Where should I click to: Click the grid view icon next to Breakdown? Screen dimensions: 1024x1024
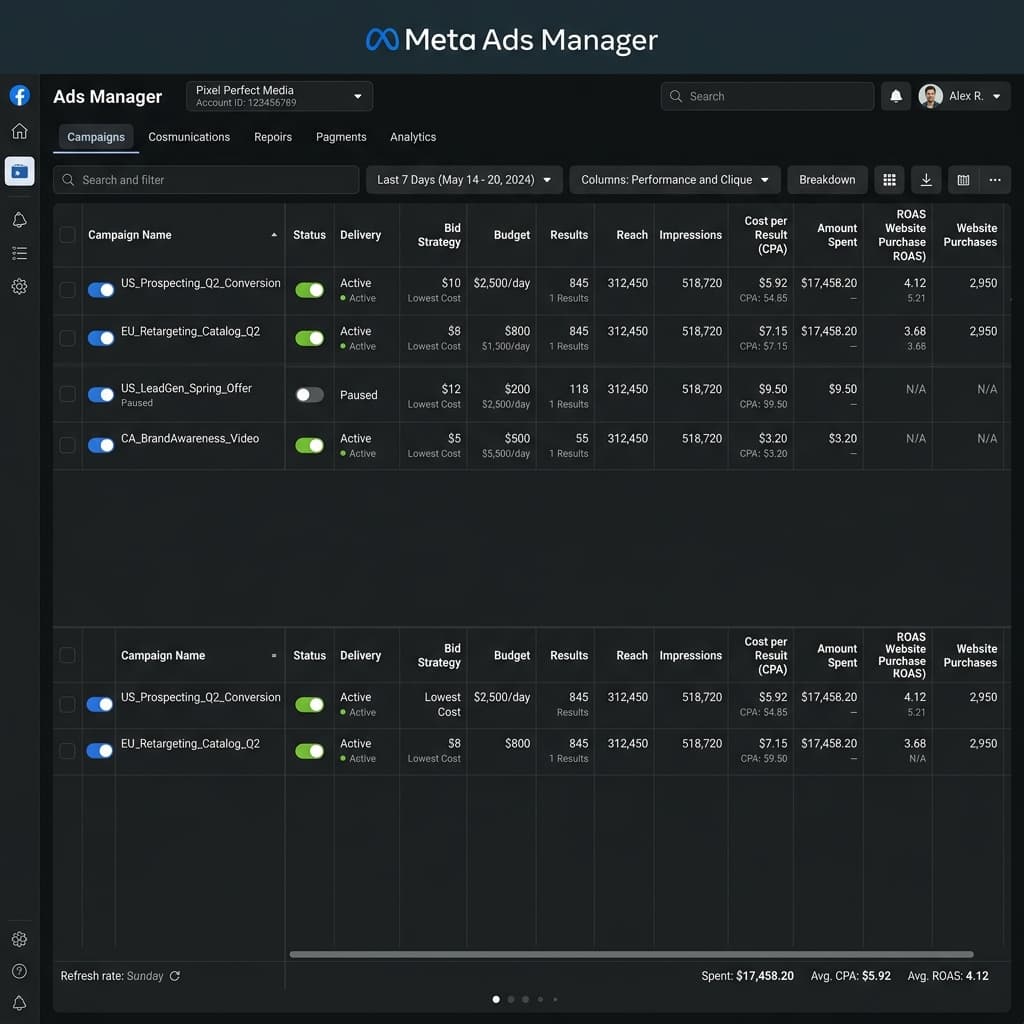pyautogui.click(x=889, y=180)
